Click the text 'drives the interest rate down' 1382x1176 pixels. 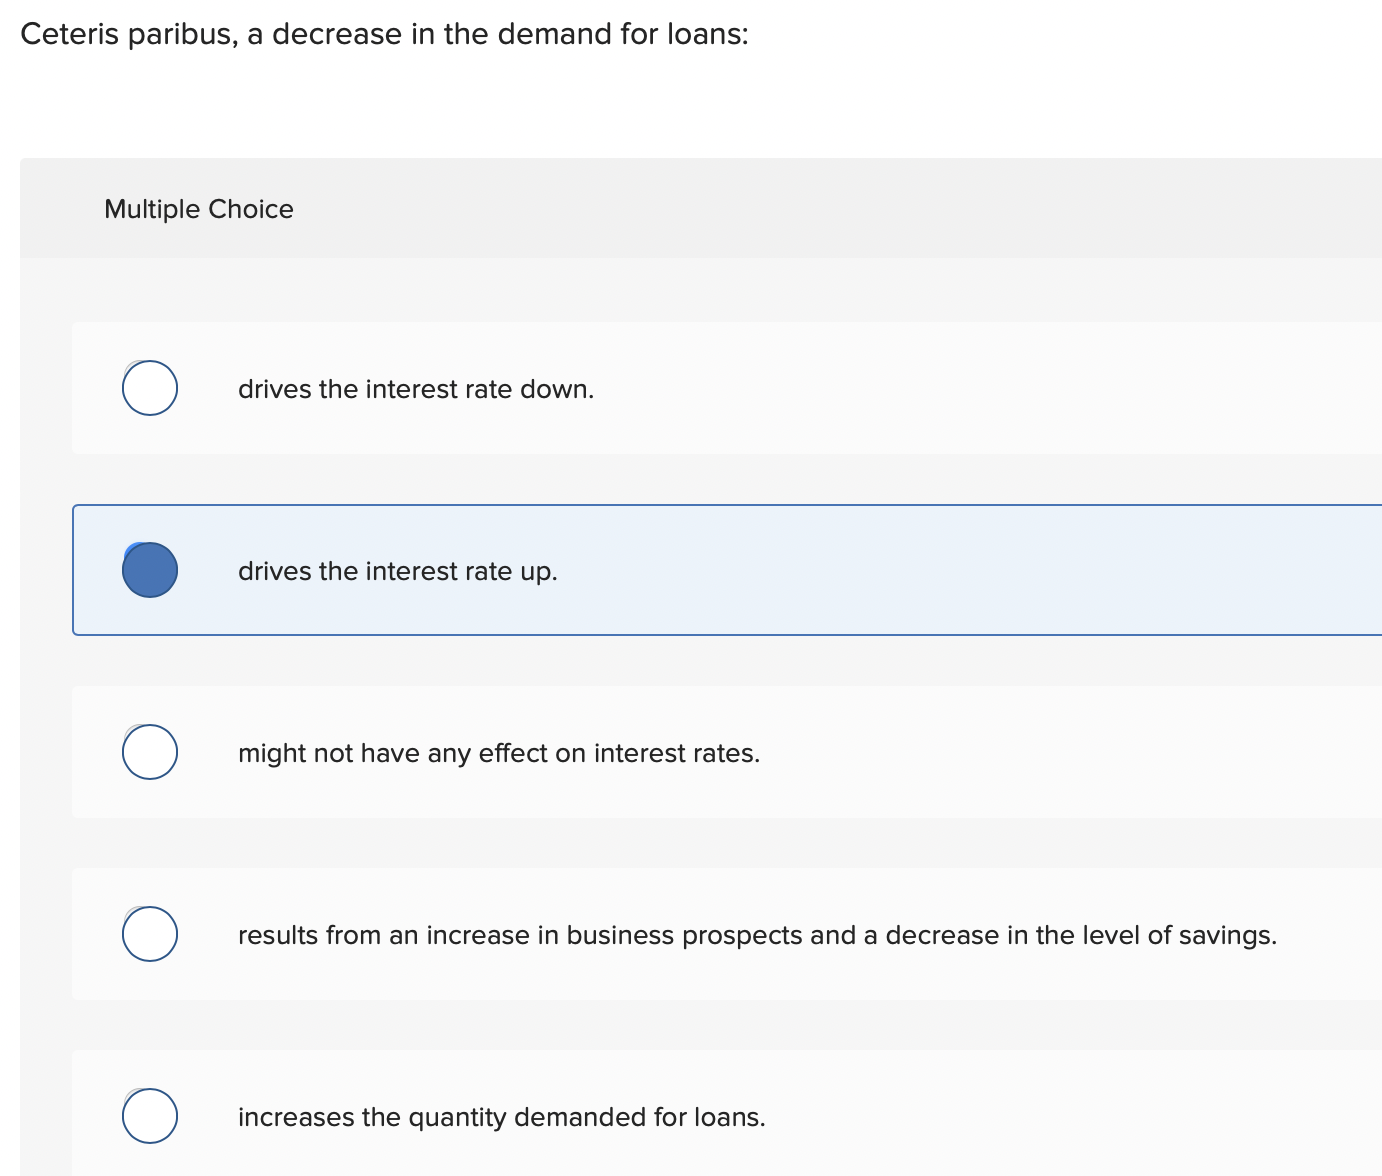(416, 389)
